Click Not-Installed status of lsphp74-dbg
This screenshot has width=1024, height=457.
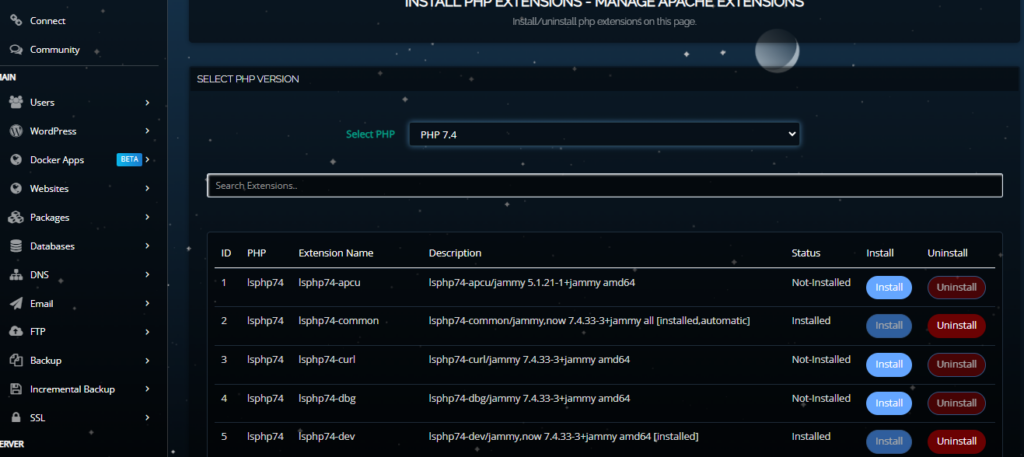coord(821,398)
